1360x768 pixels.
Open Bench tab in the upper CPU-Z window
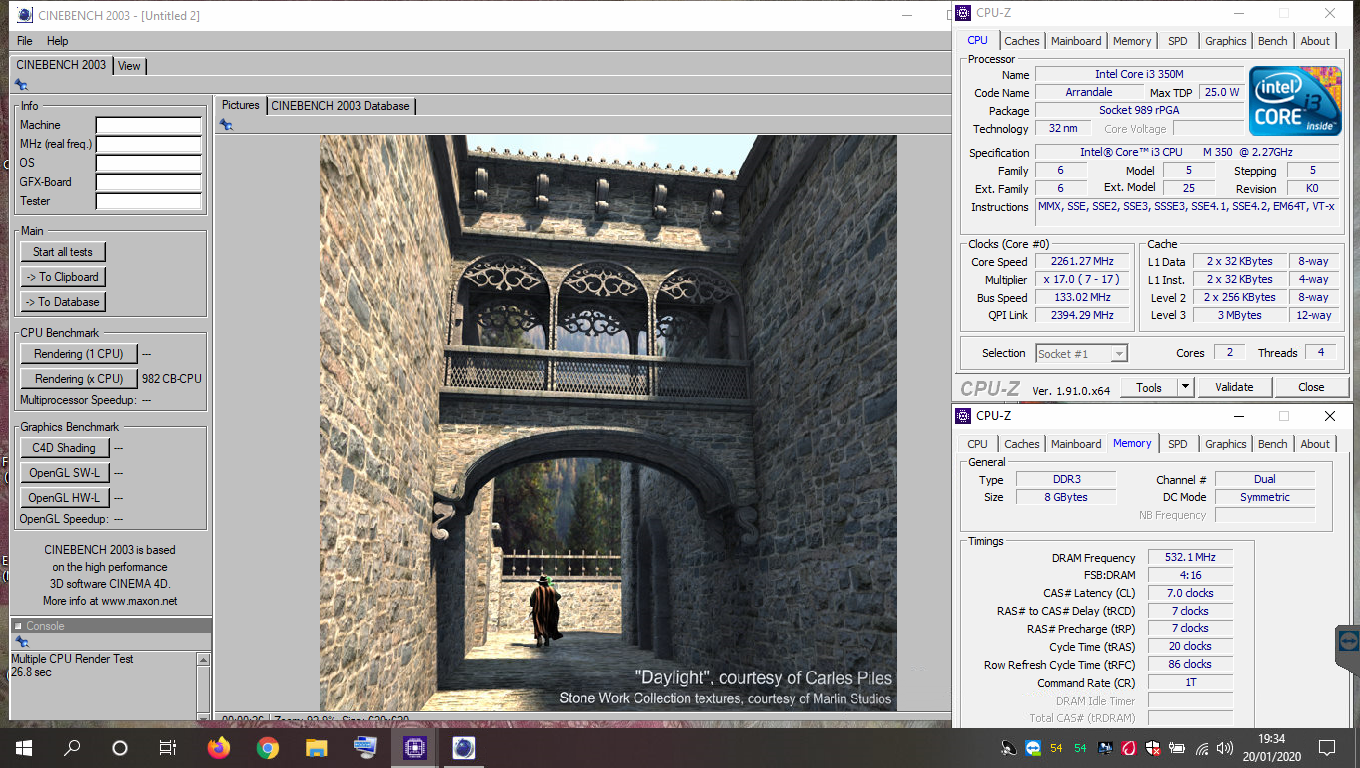[1273, 41]
